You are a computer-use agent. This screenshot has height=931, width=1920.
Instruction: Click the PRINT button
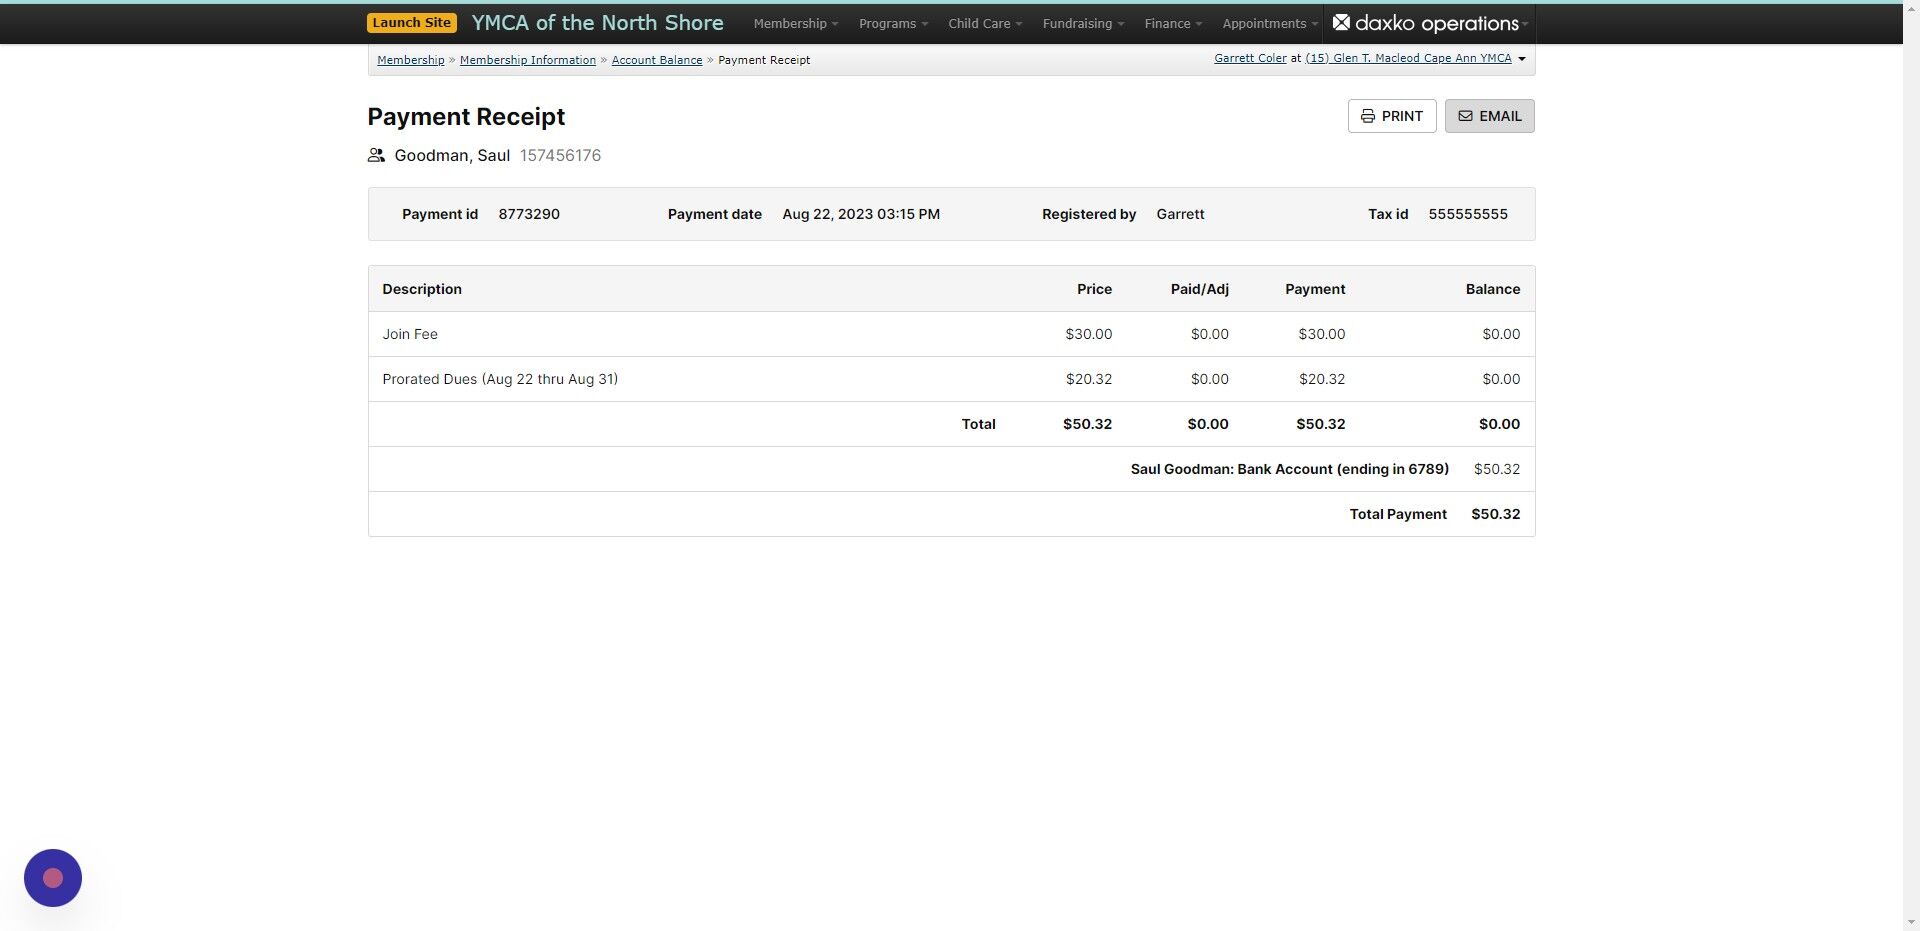[x=1392, y=116]
